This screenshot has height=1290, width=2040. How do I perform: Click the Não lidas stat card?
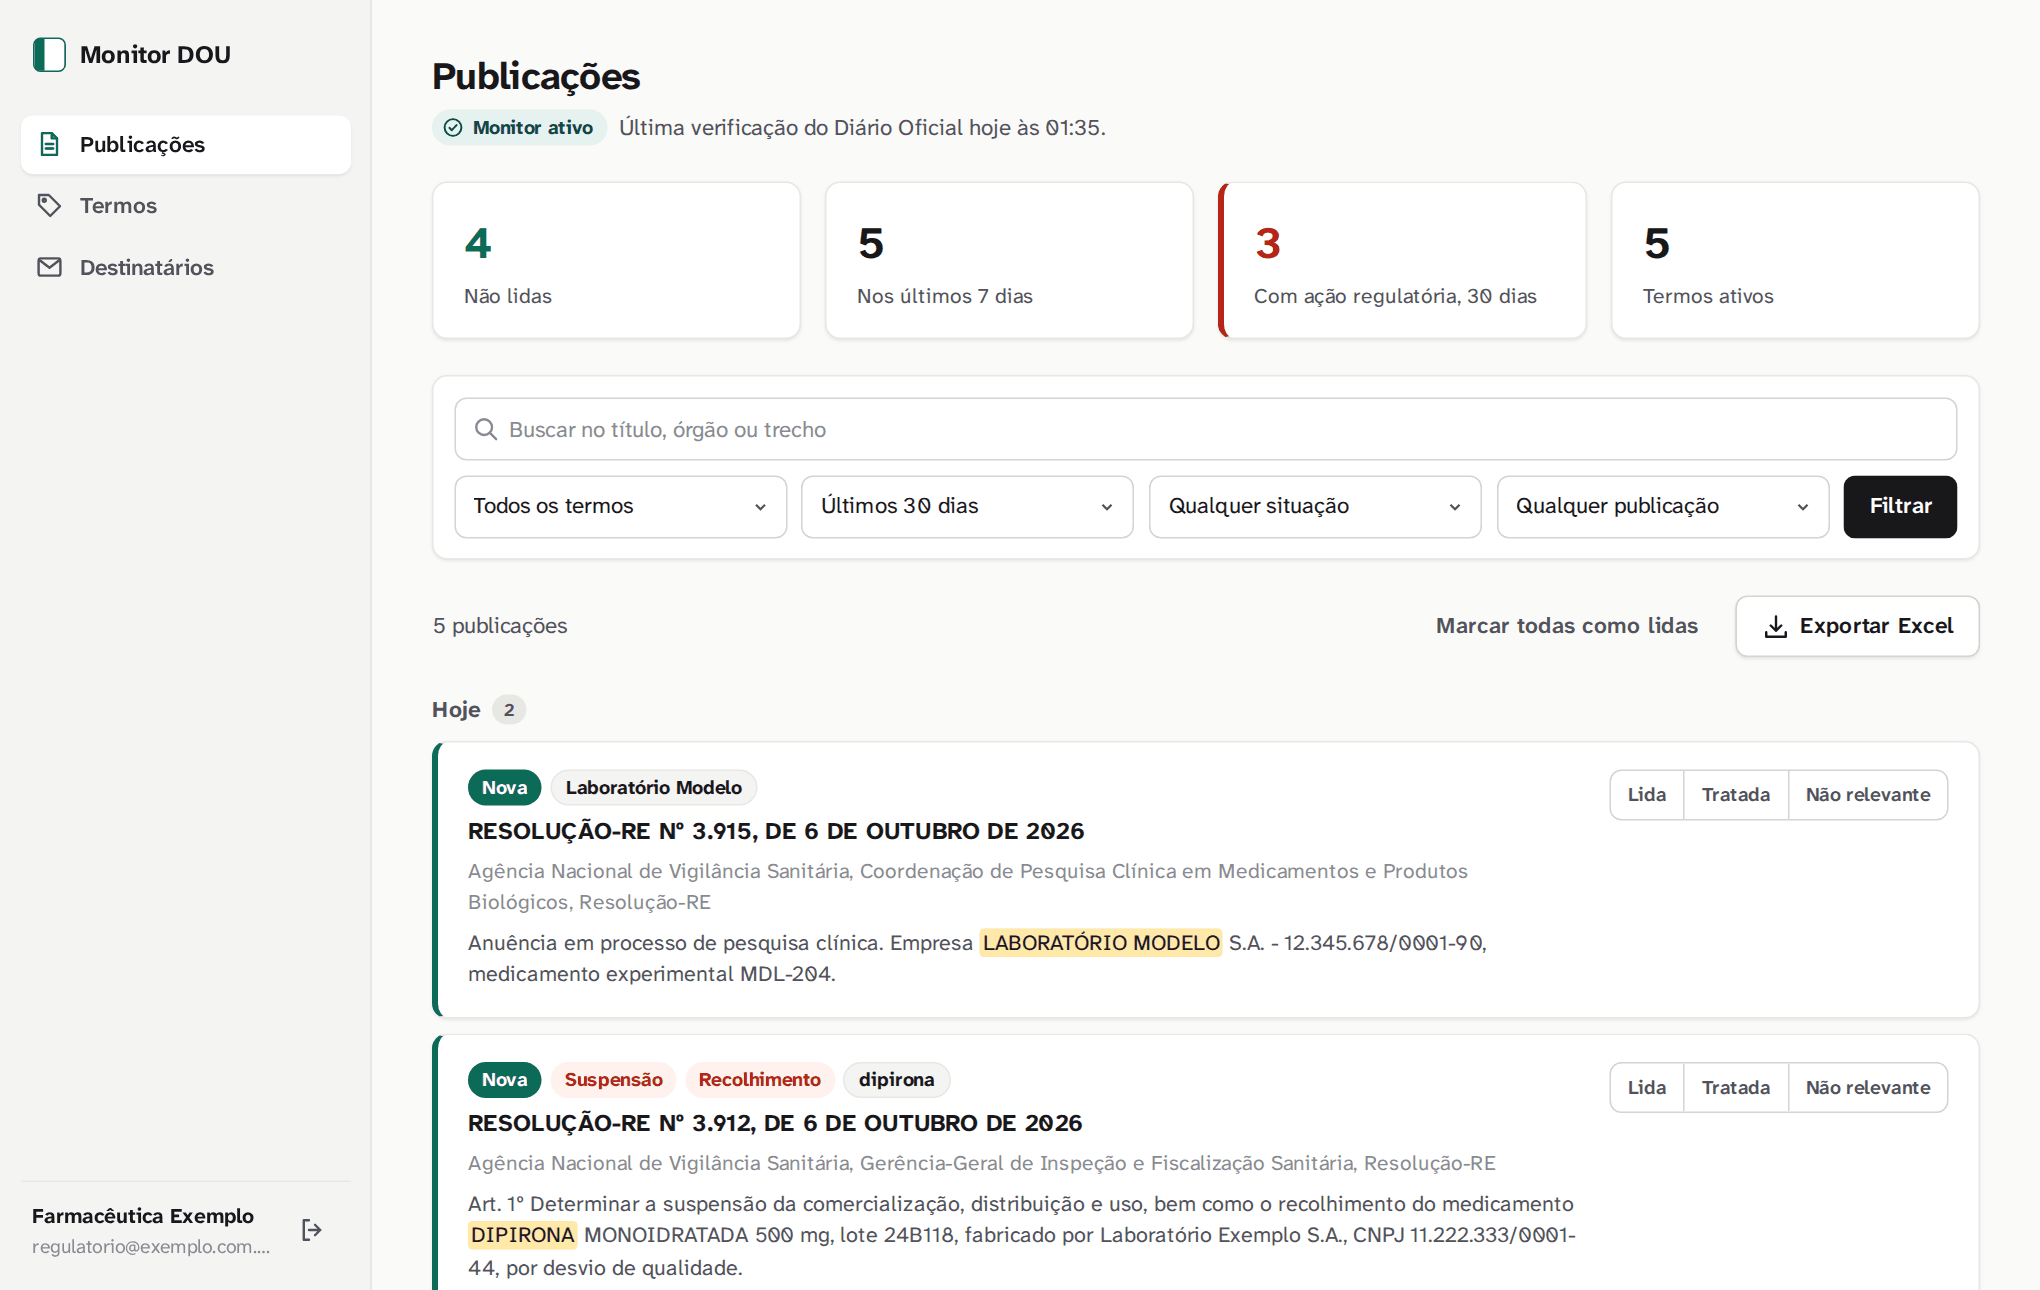click(616, 260)
